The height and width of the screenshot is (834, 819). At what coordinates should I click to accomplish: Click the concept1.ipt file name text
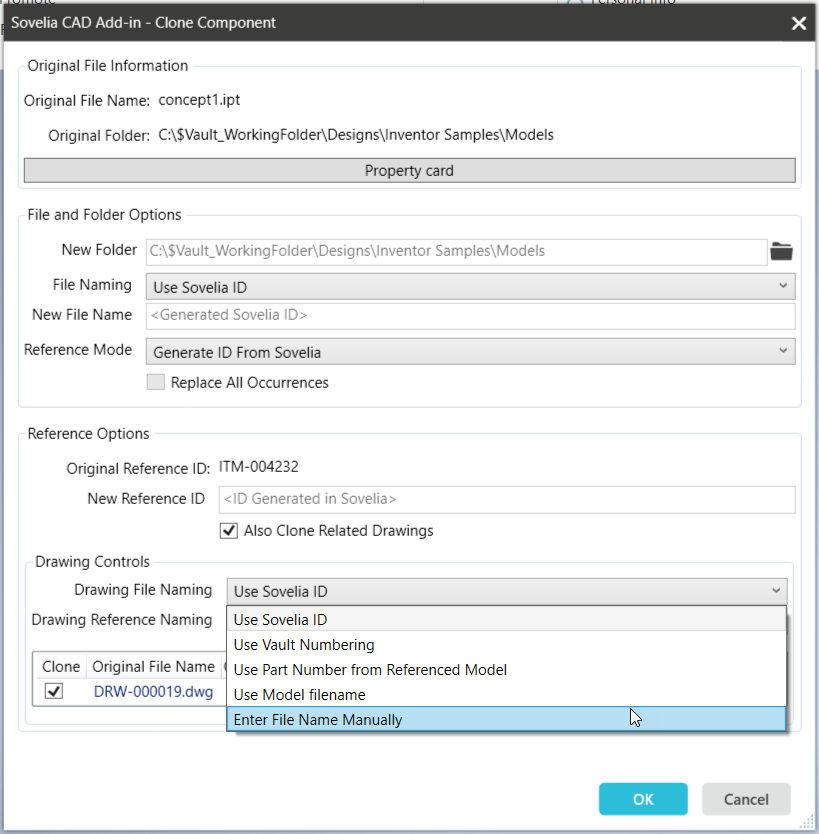pyautogui.click(x=199, y=100)
